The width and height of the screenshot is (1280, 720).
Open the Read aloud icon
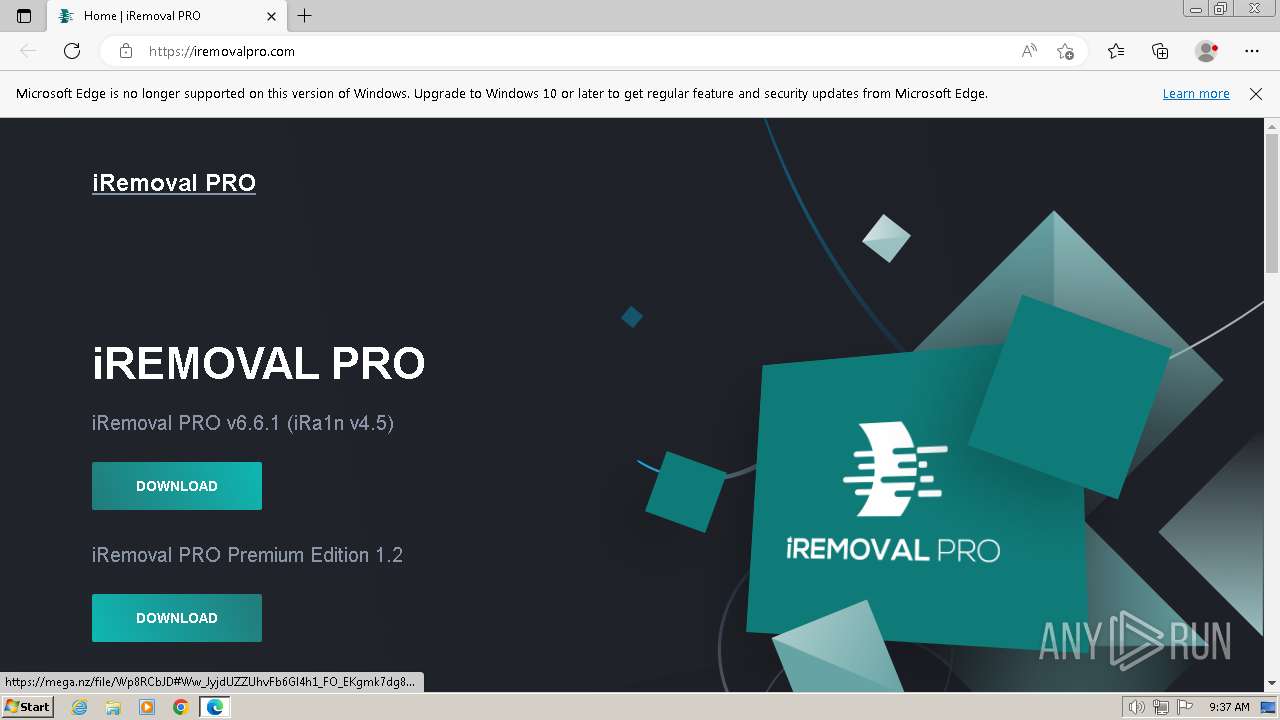point(1029,51)
